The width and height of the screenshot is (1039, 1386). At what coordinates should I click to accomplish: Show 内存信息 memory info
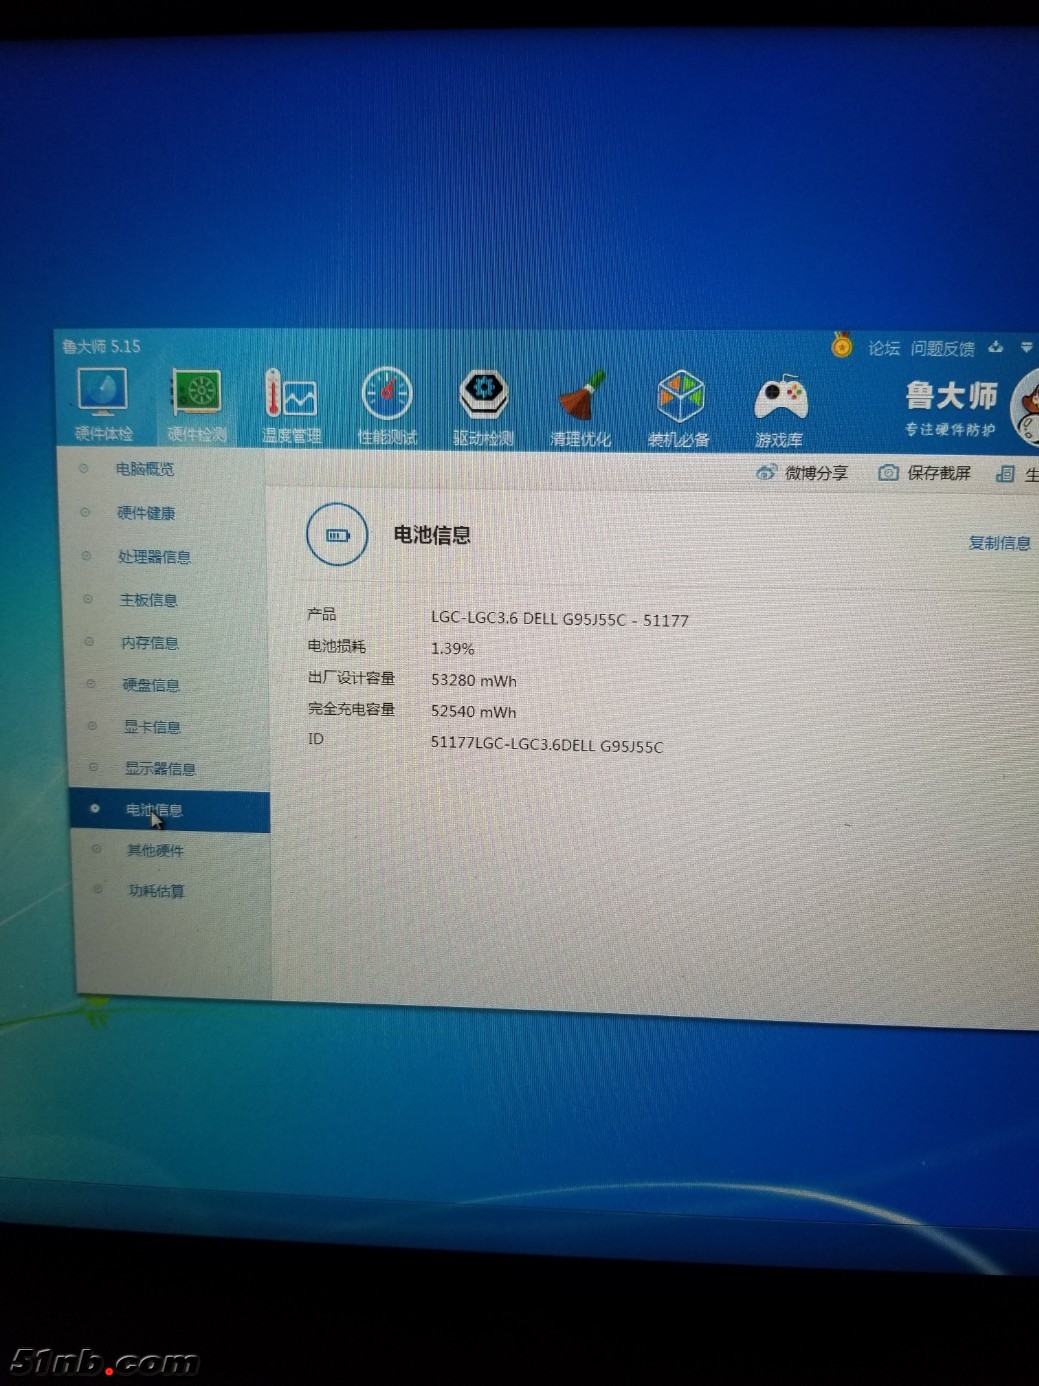[150, 643]
